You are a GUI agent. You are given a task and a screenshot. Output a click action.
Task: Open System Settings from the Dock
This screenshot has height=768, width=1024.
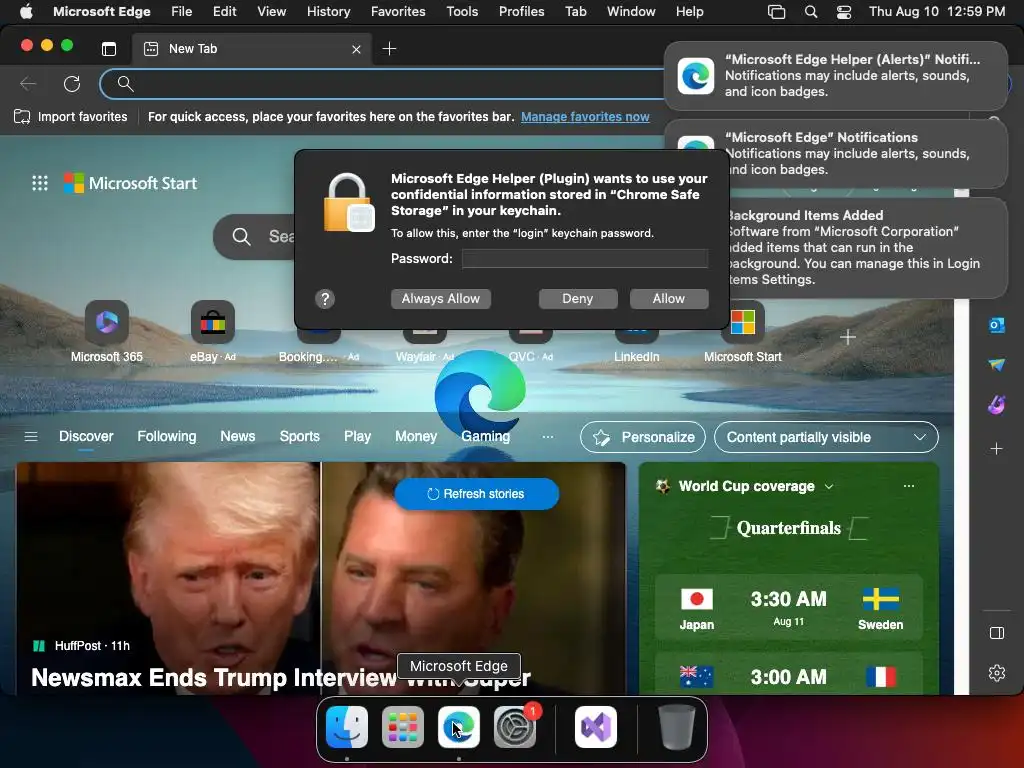pyautogui.click(x=515, y=727)
